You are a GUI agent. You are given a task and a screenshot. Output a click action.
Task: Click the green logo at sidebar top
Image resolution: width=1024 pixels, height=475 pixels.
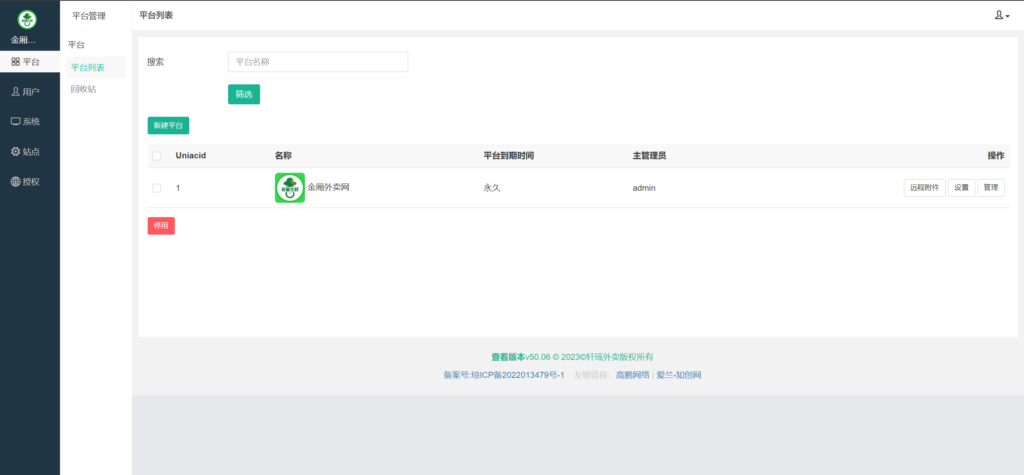(x=27, y=19)
